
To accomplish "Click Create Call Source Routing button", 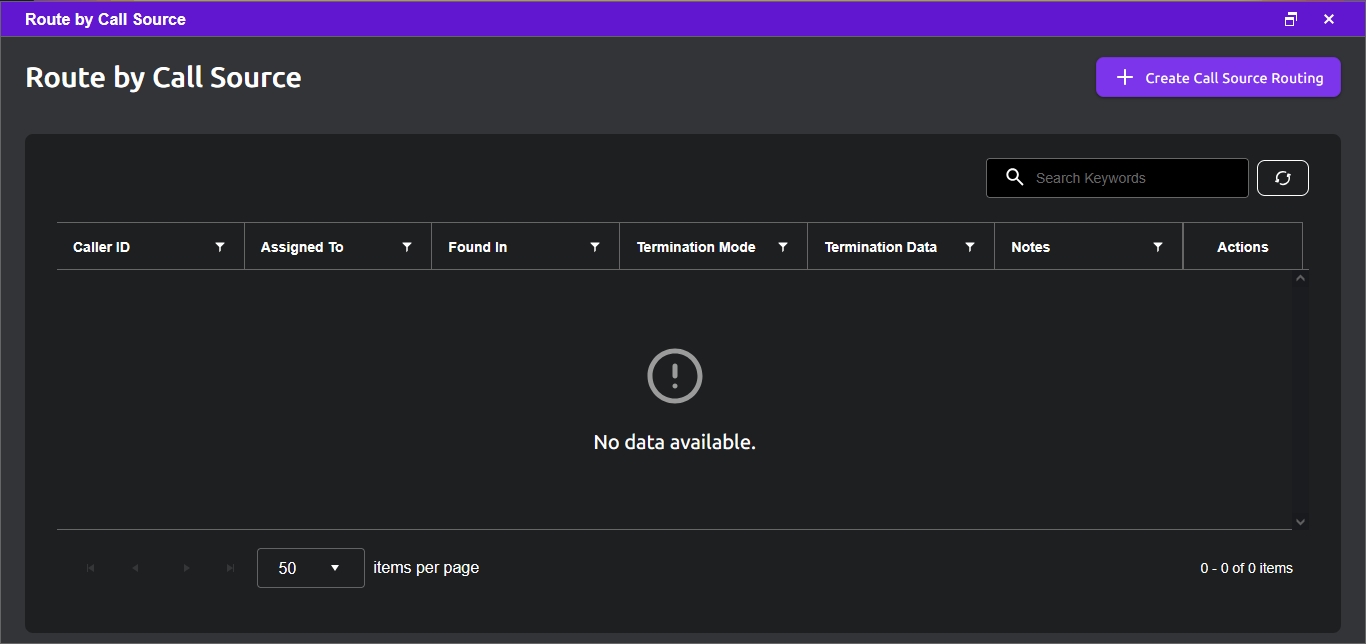I will click(x=1218, y=77).
